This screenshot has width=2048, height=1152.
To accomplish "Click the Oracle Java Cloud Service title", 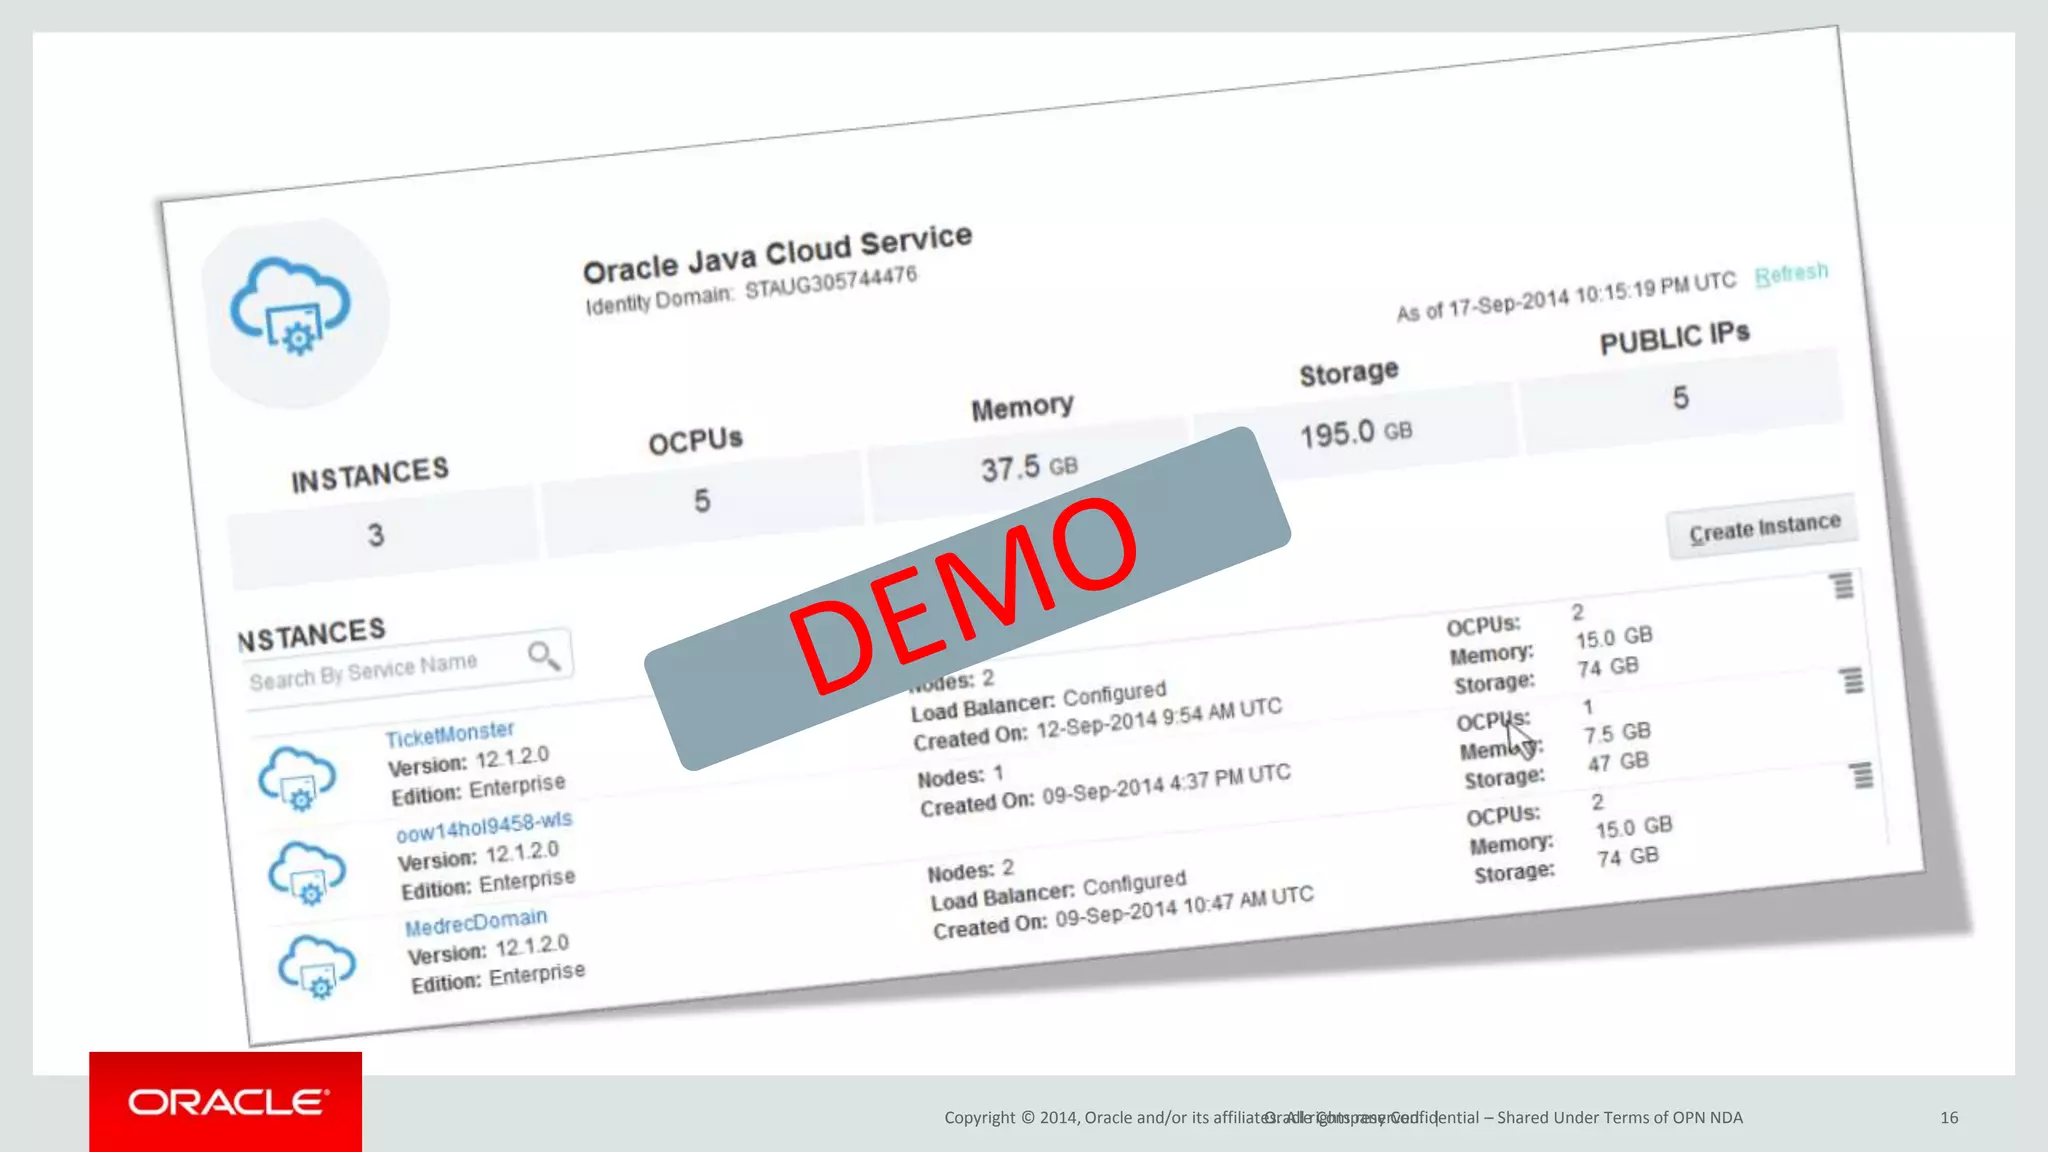I will tap(777, 253).
